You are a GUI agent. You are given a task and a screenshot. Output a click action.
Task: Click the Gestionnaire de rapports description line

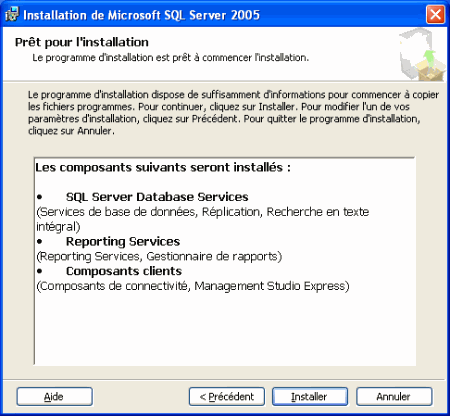click(159, 256)
